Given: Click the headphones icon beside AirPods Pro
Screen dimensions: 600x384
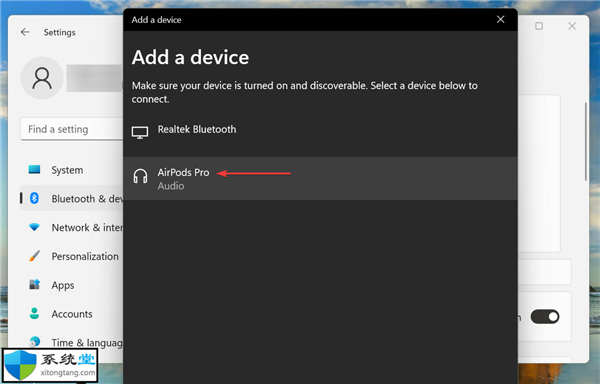Looking at the screenshot, I should [140, 176].
